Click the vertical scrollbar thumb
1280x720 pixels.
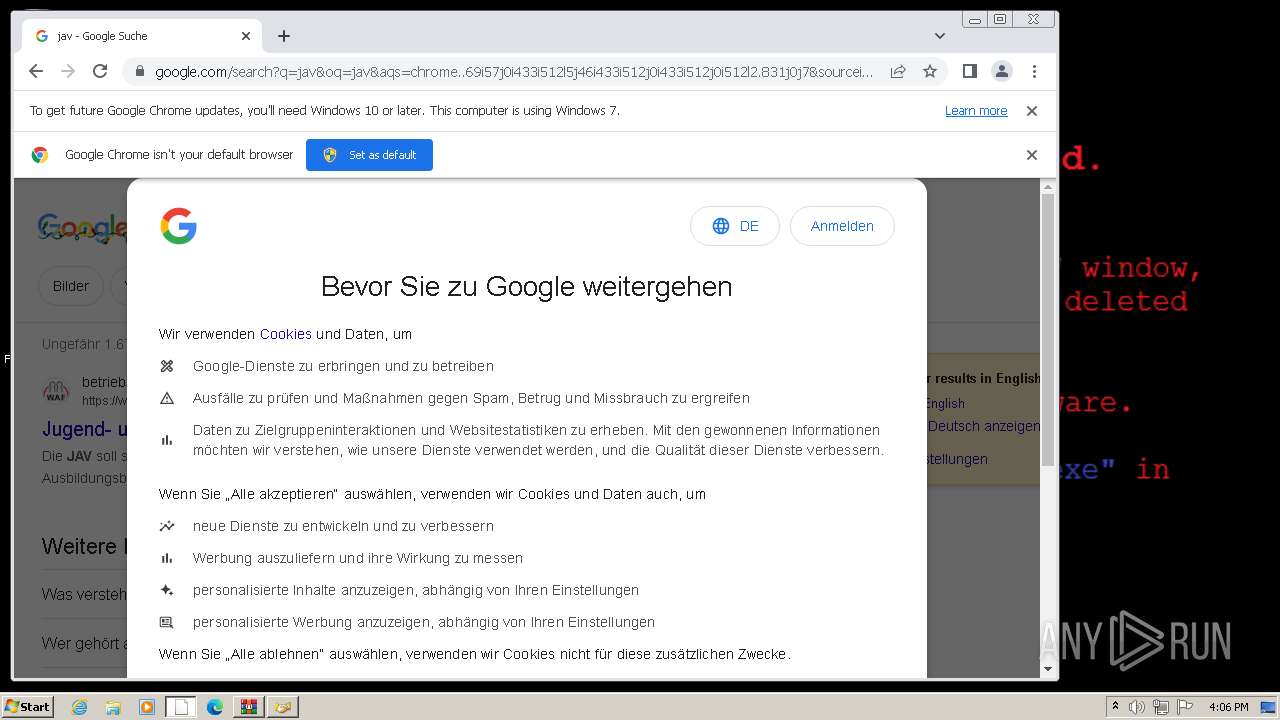pyautogui.click(x=1048, y=330)
